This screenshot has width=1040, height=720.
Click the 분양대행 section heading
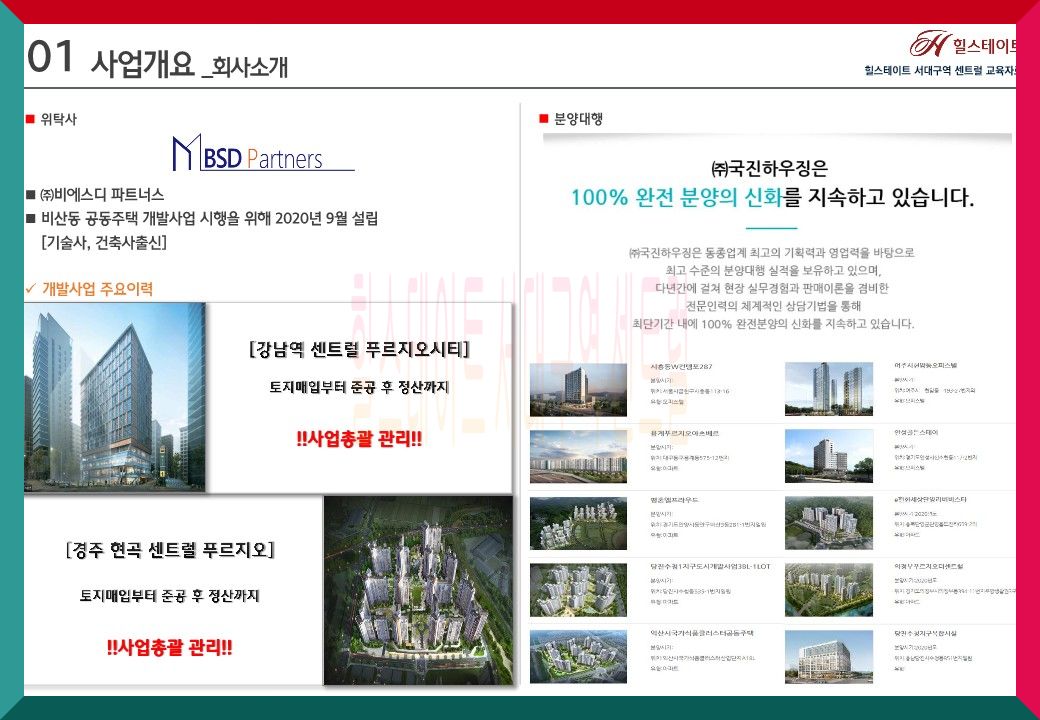578,119
